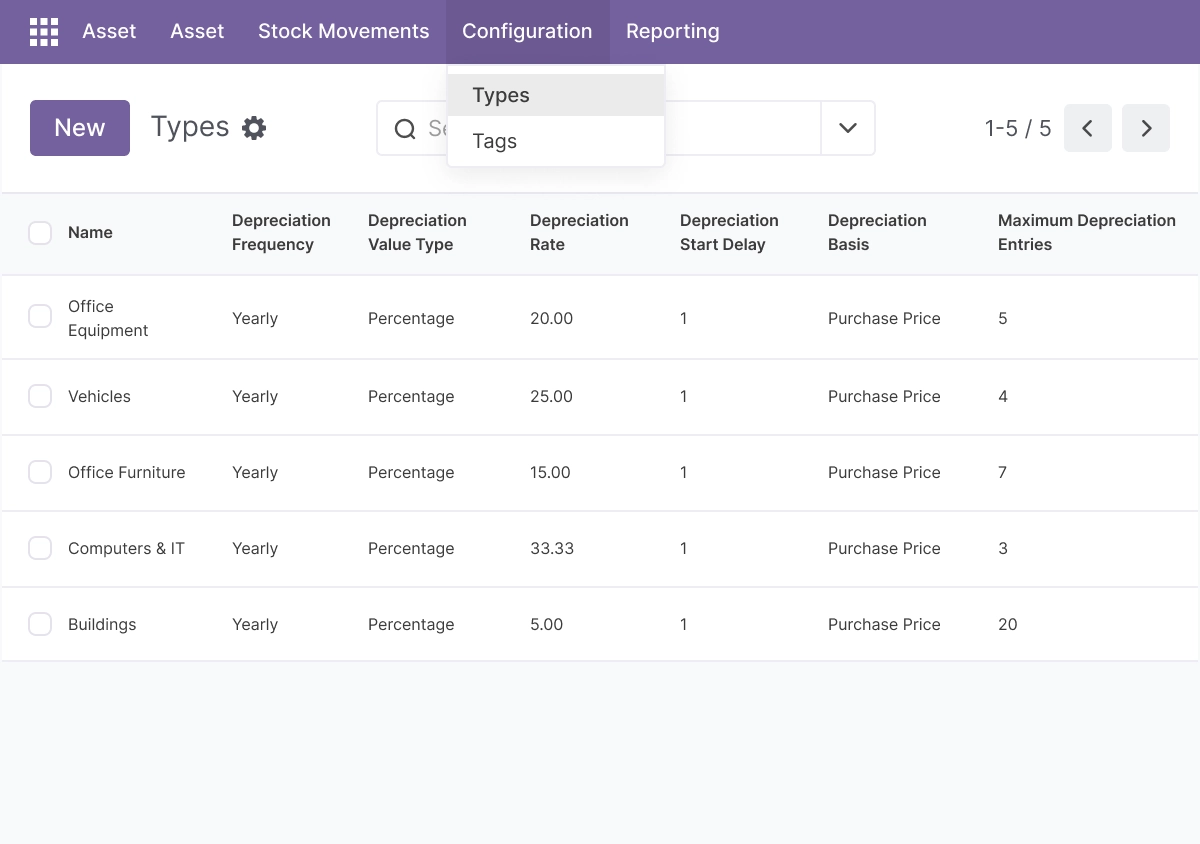1200x844 pixels.
Task: Click Percentage in the Buildings row
Action: coord(411,624)
